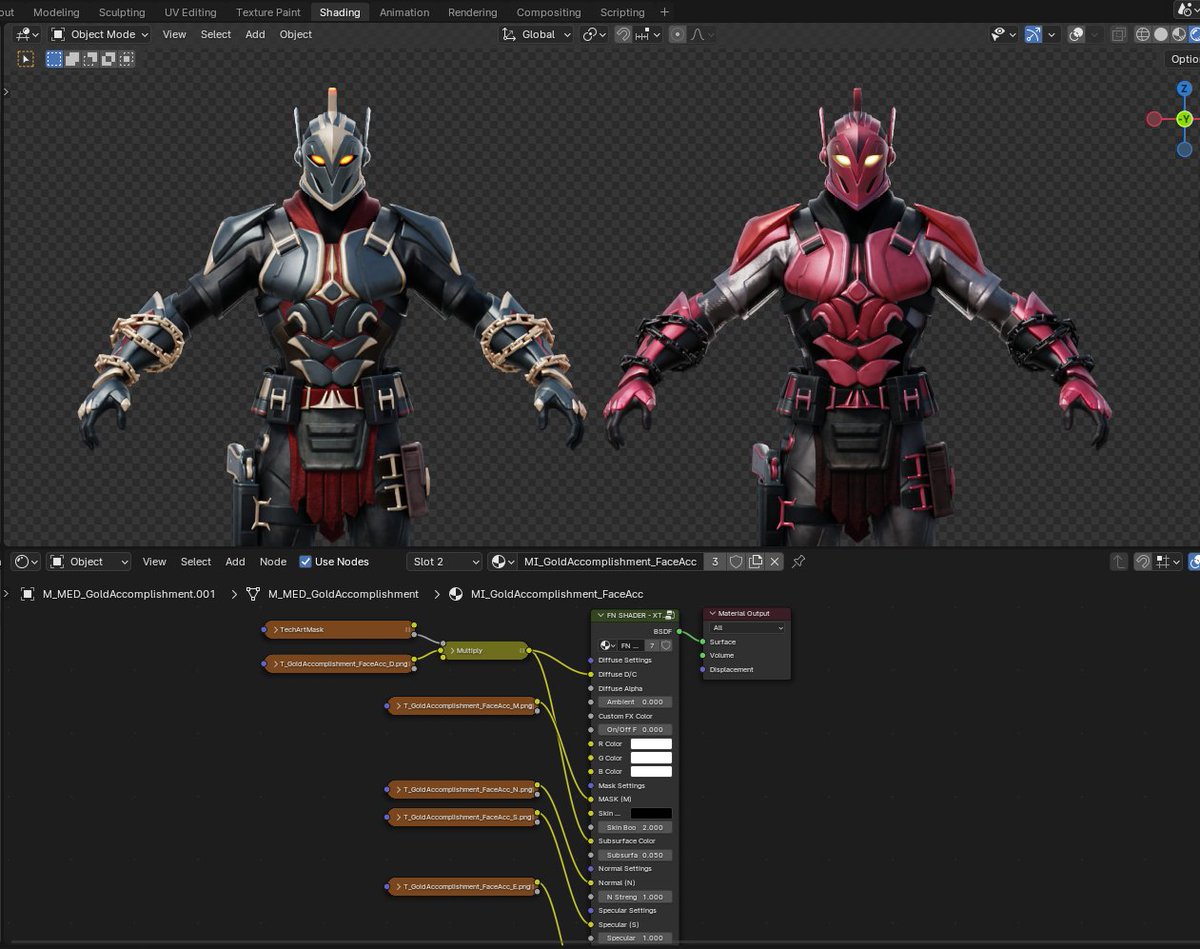Open the viewport Select menu
1200x949 pixels.
click(x=216, y=34)
